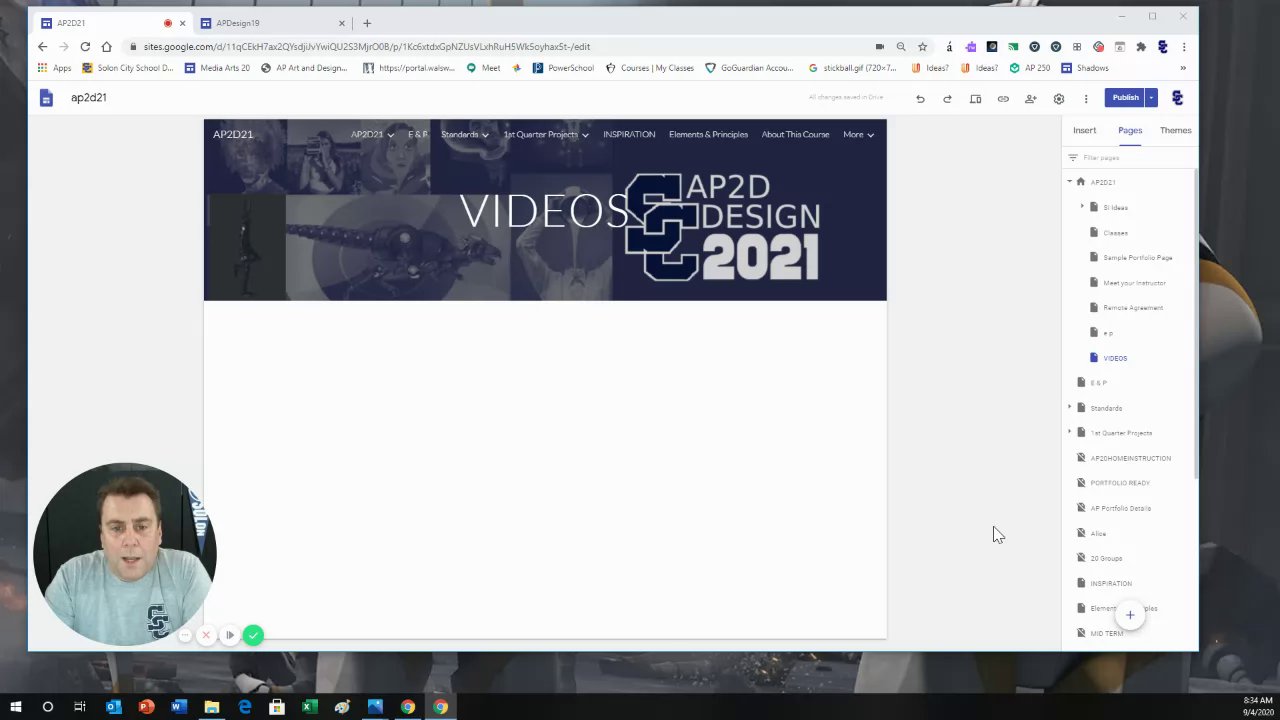
Task: Open Elements & Principles navigation link
Action: tap(708, 134)
